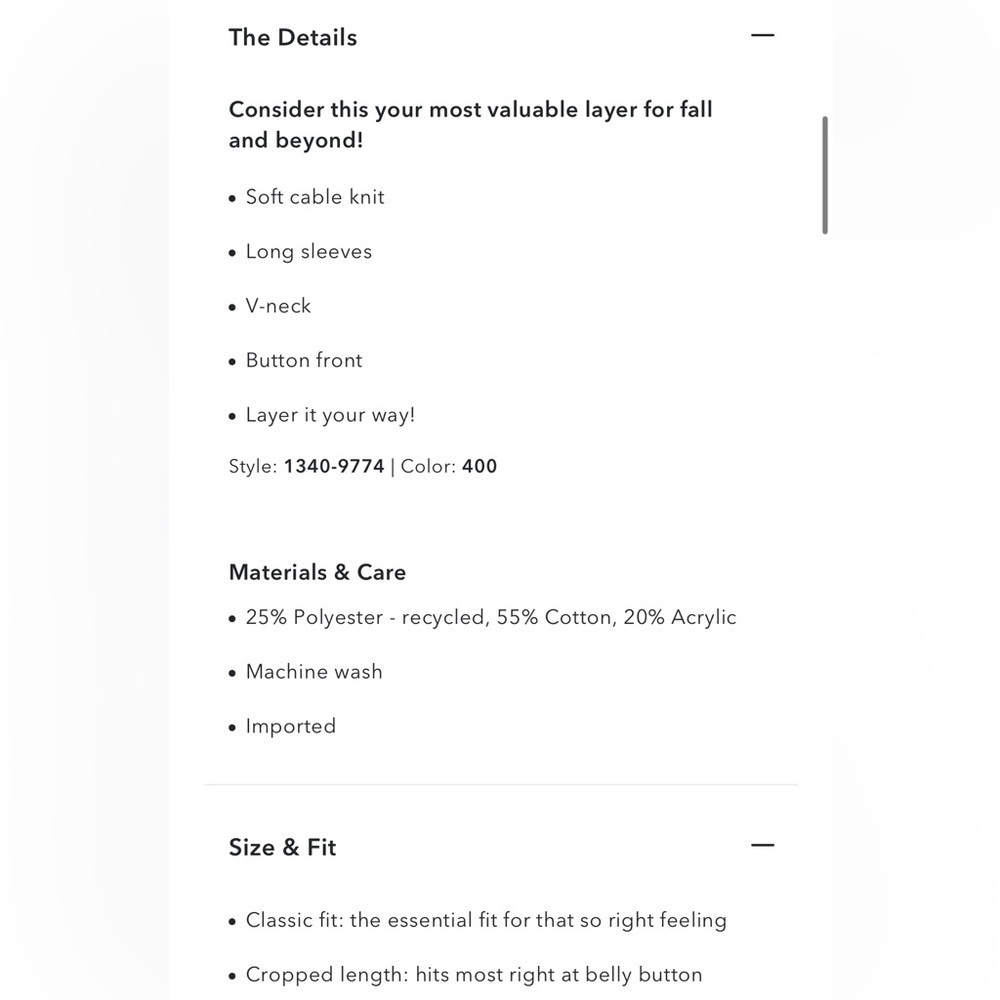
Task: Click the polyester cotton acrylic composition line
Action: (483, 617)
